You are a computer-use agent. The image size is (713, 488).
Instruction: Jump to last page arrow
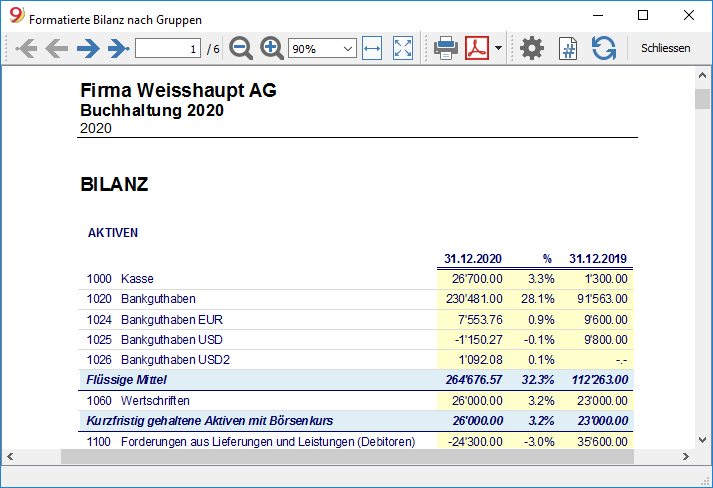[x=119, y=48]
